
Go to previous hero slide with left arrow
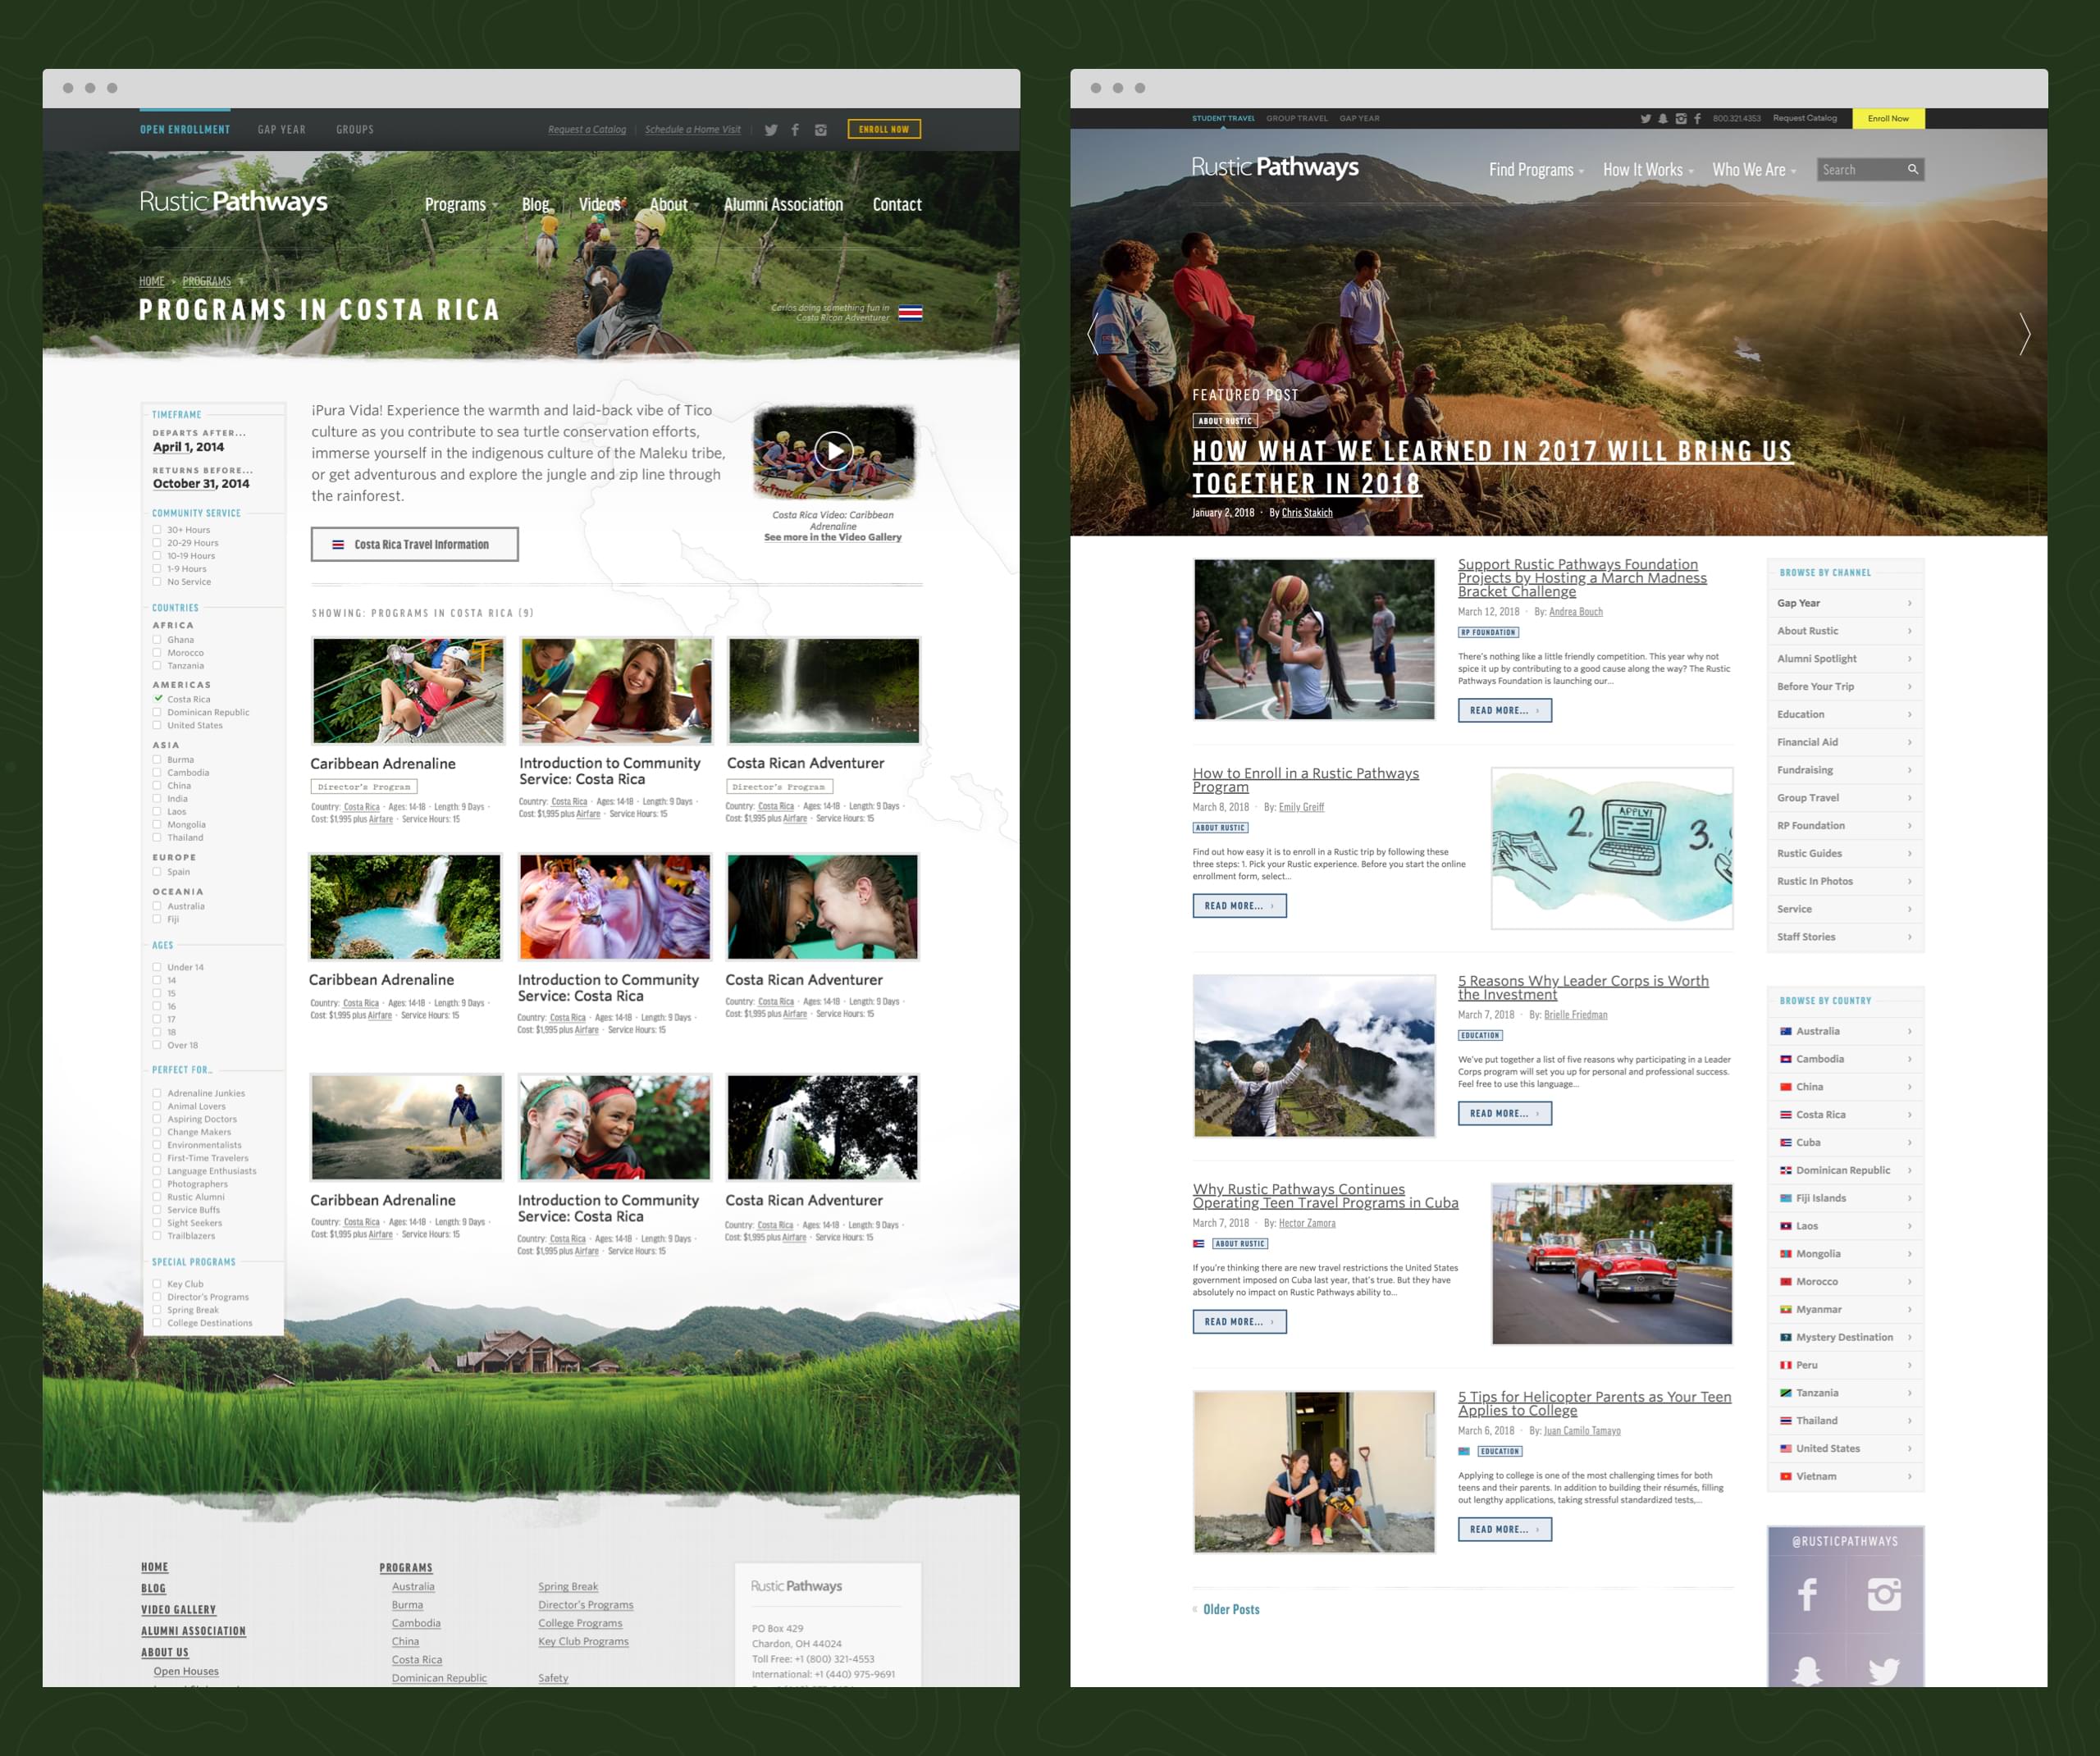pyautogui.click(x=1092, y=334)
